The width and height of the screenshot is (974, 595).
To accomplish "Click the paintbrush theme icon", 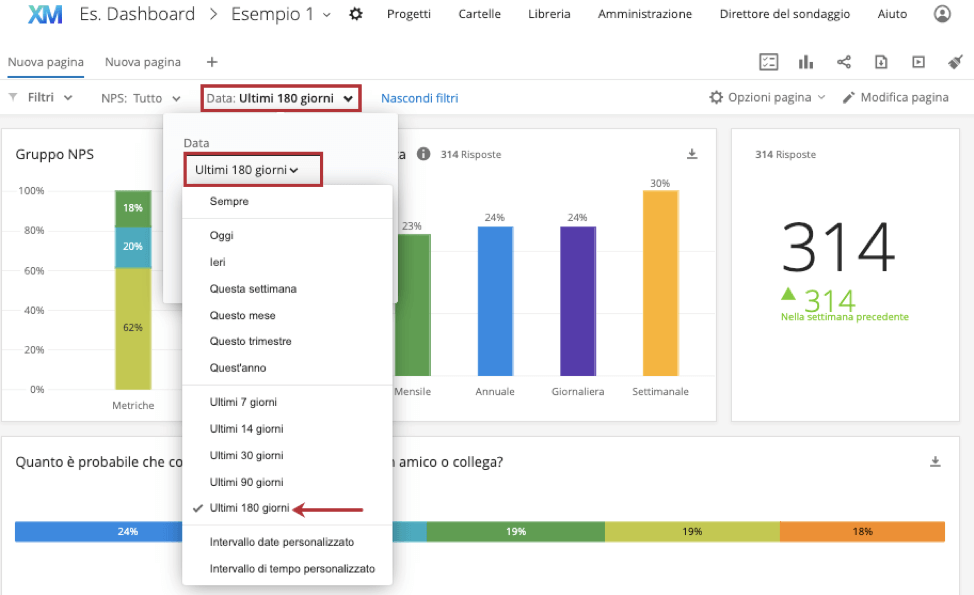I will pos(955,62).
